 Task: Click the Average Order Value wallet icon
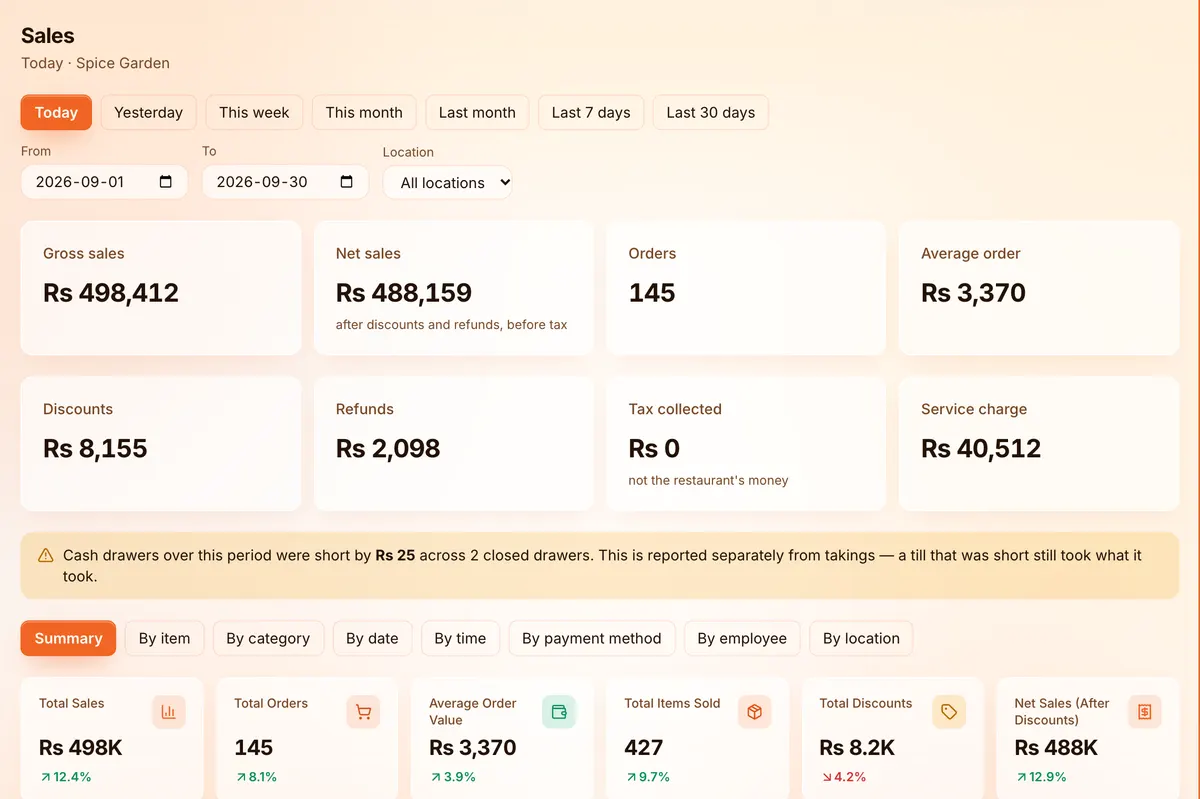pyautogui.click(x=559, y=712)
